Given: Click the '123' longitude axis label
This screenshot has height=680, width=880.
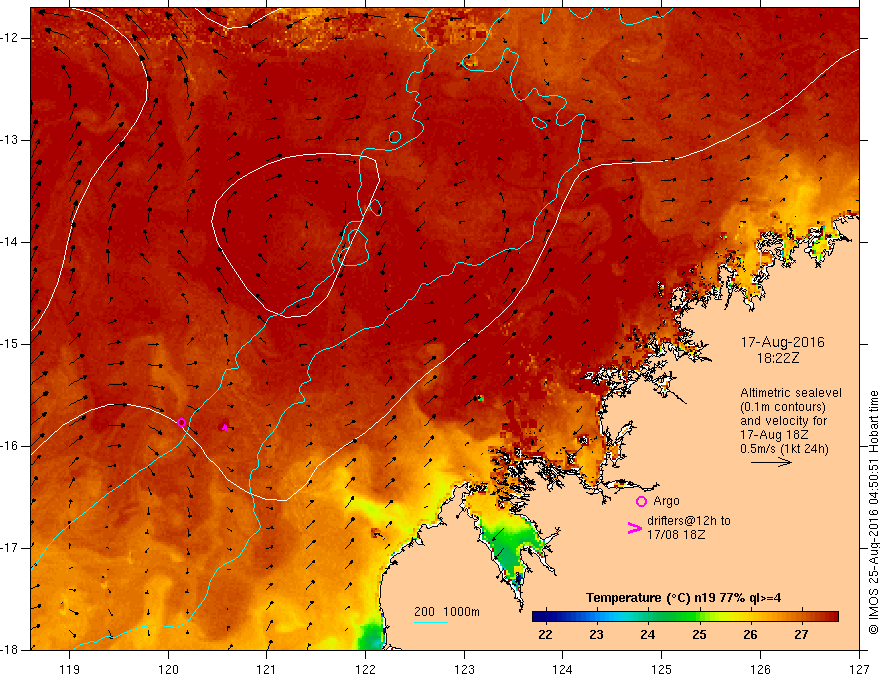Looking at the screenshot, I should click(464, 669).
